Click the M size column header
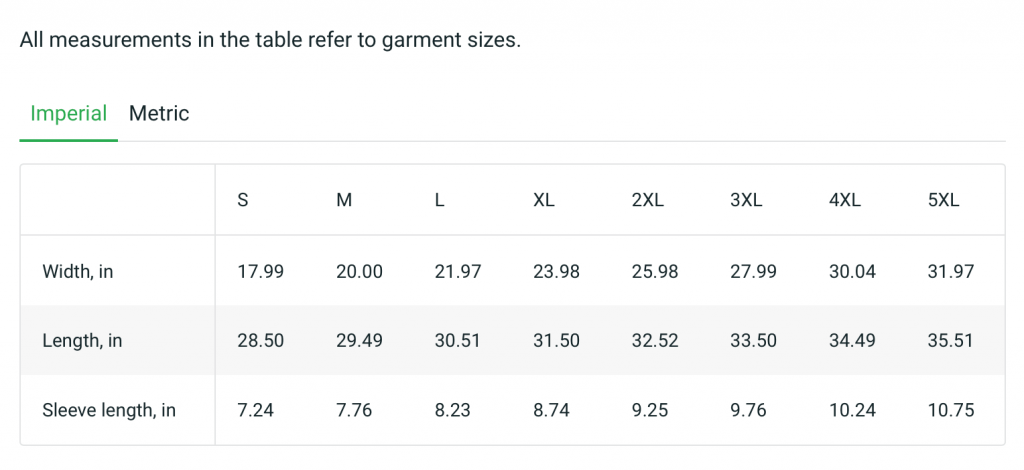This screenshot has width=1024, height=470. coord(344,200)
